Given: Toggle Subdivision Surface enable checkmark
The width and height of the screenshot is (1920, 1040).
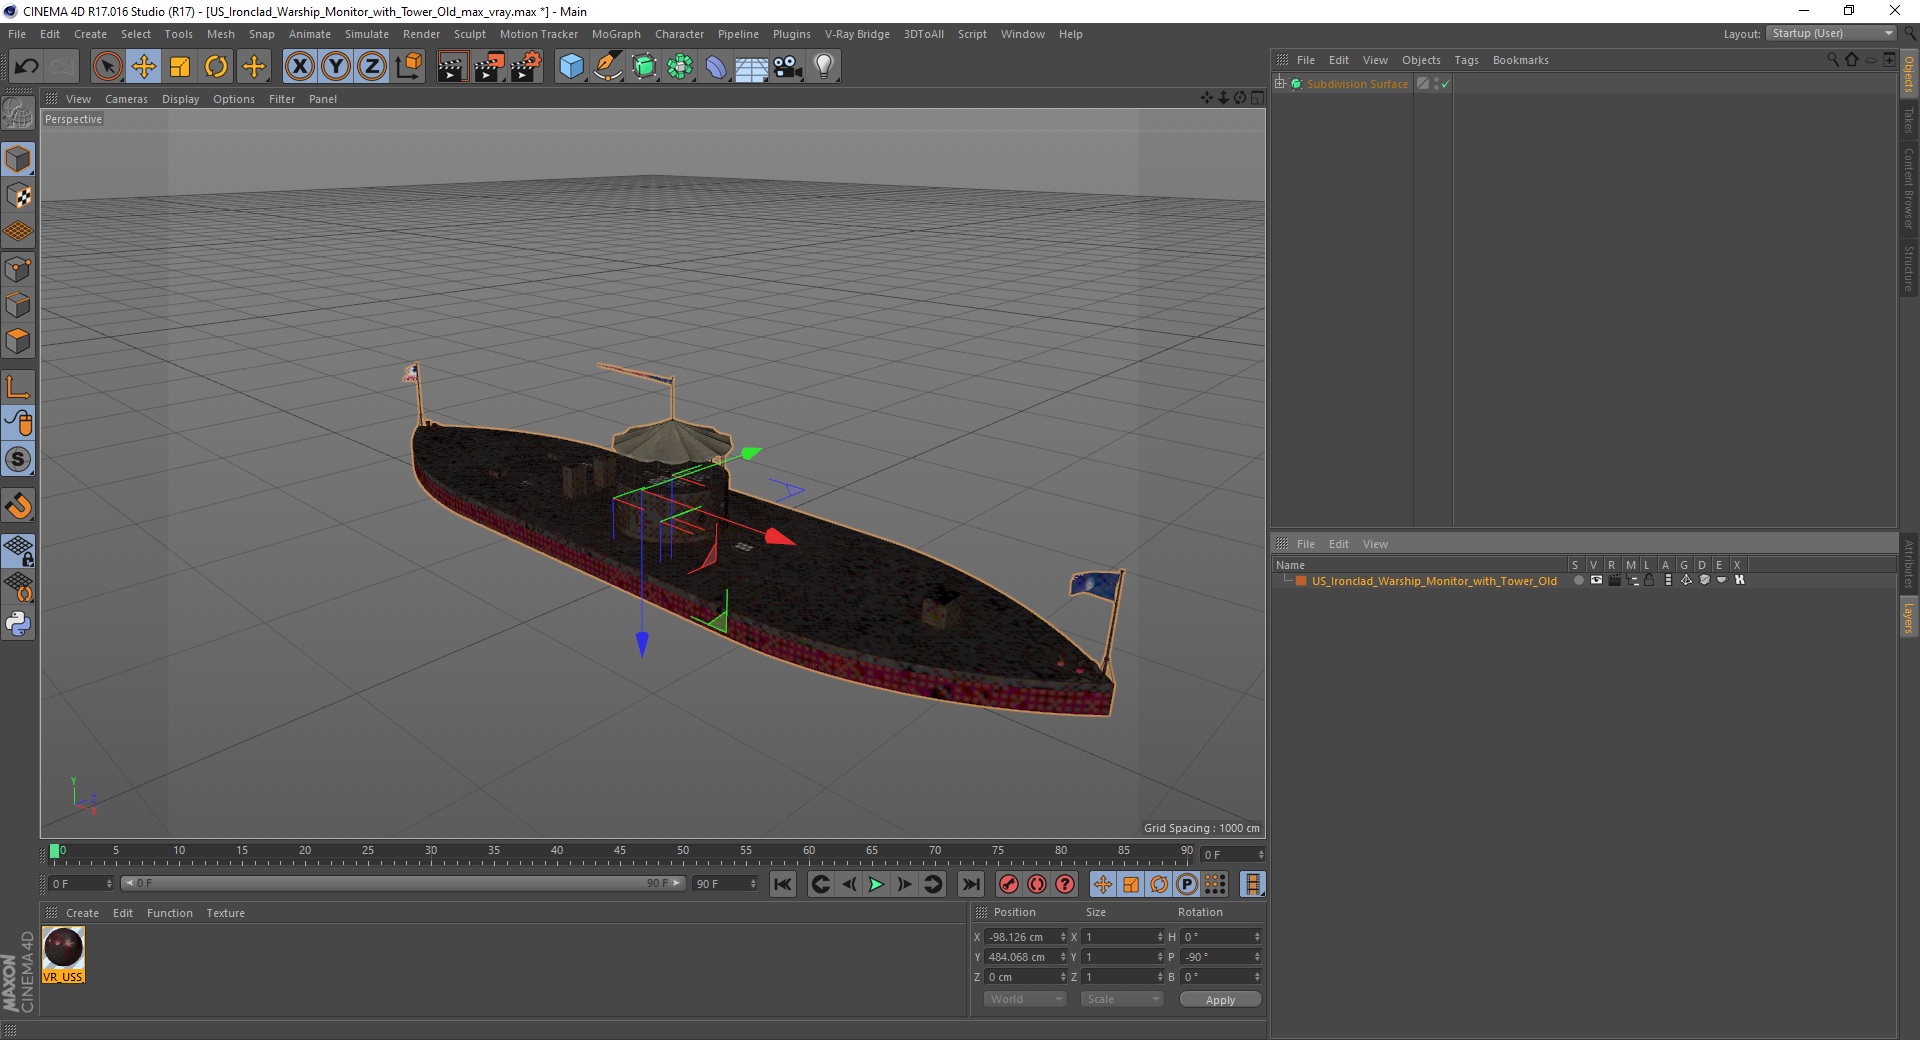Looking at the screenshot, I should 1445,84.
